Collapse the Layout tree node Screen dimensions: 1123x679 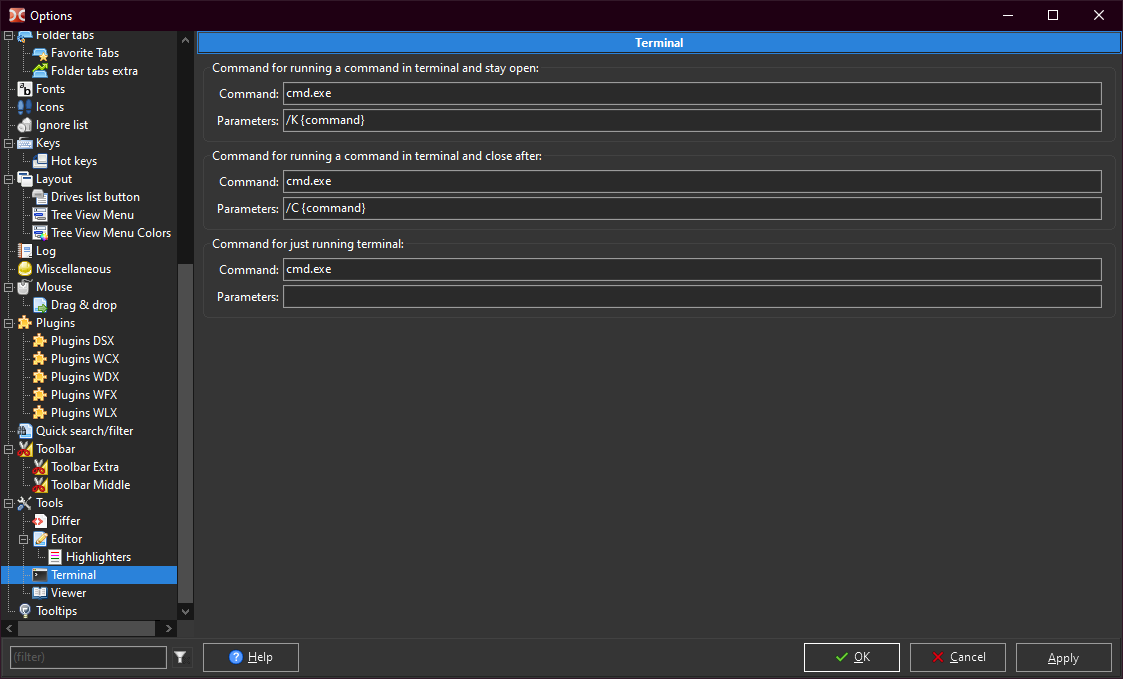click(10, 179)
